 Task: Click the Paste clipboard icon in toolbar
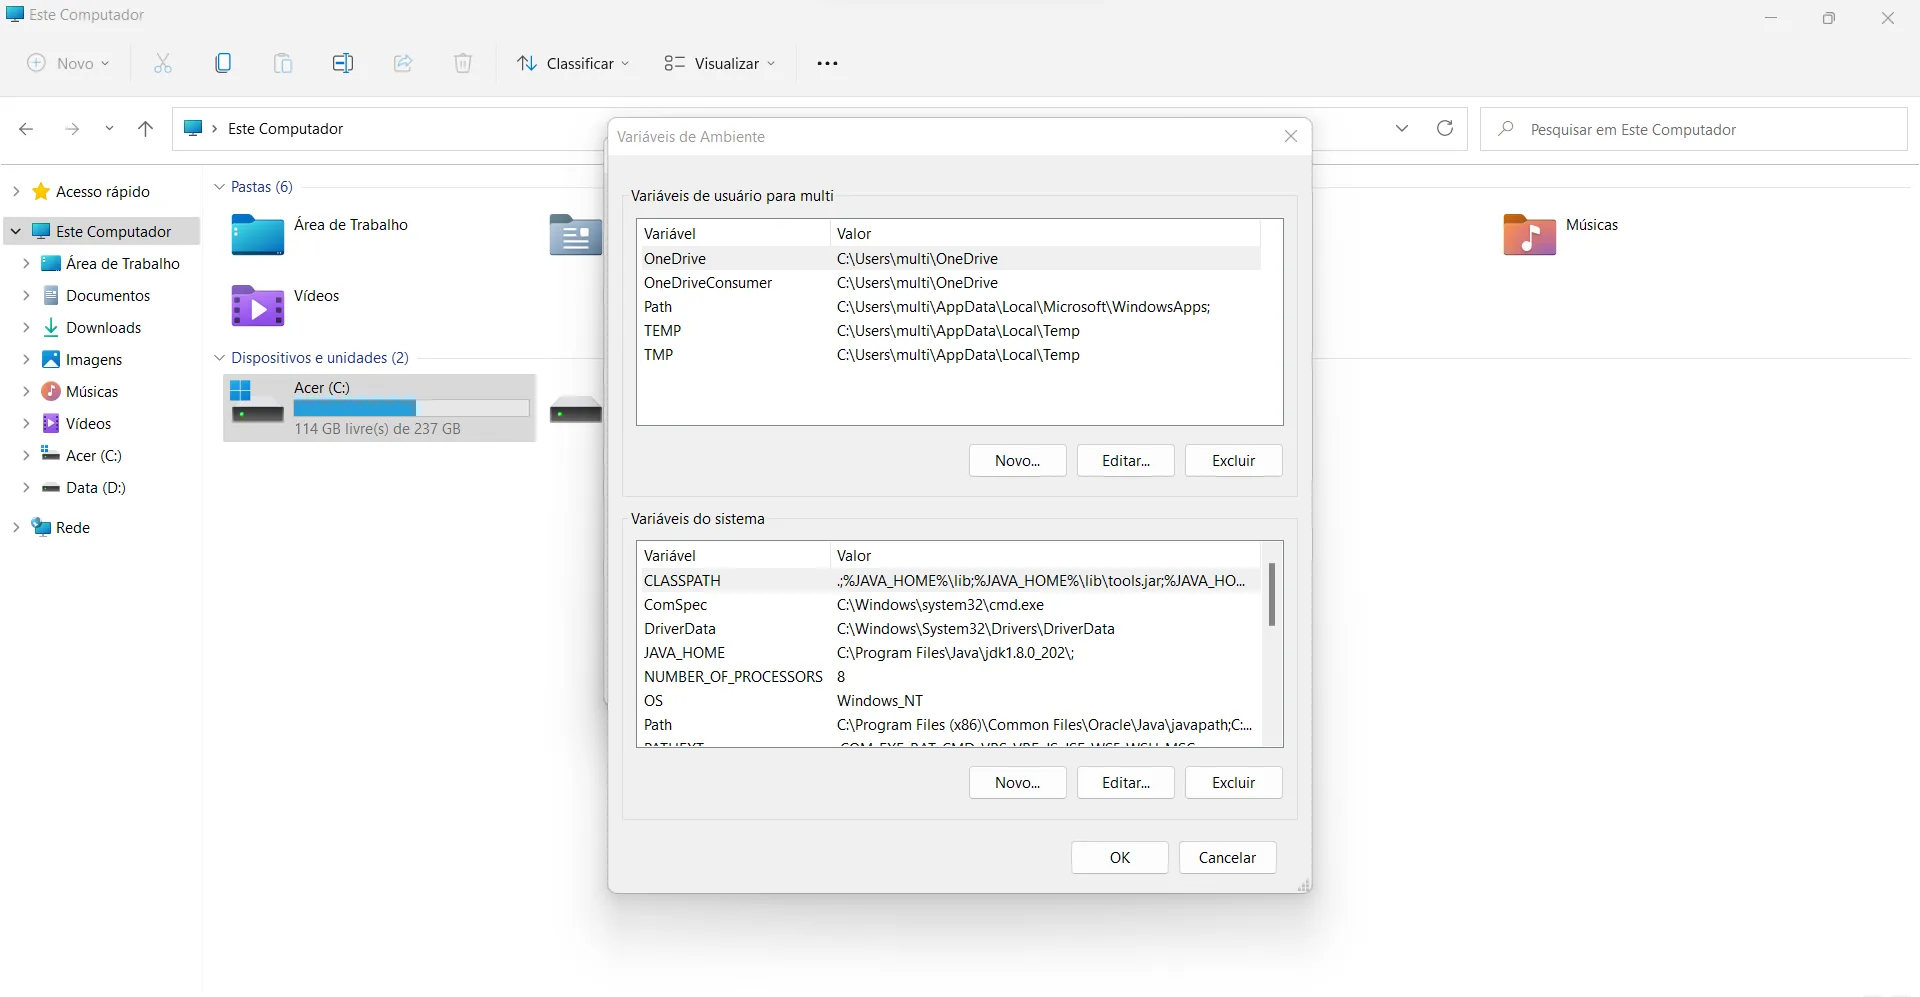tap(283, 63)
